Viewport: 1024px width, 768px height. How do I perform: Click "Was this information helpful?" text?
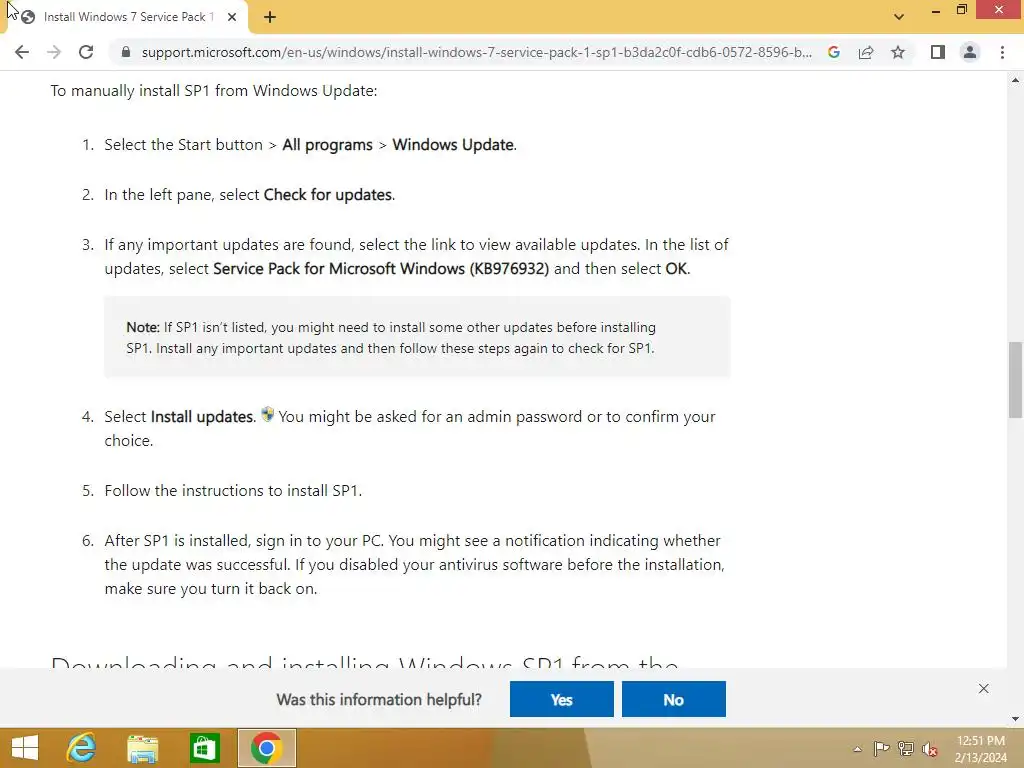click(x=379, y=699)
